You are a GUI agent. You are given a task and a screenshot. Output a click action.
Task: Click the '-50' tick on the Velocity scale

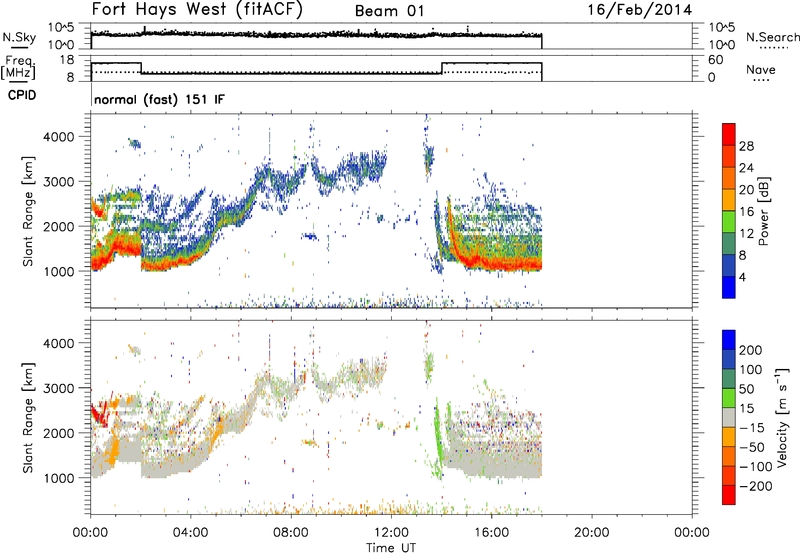[x=752, y=447]
